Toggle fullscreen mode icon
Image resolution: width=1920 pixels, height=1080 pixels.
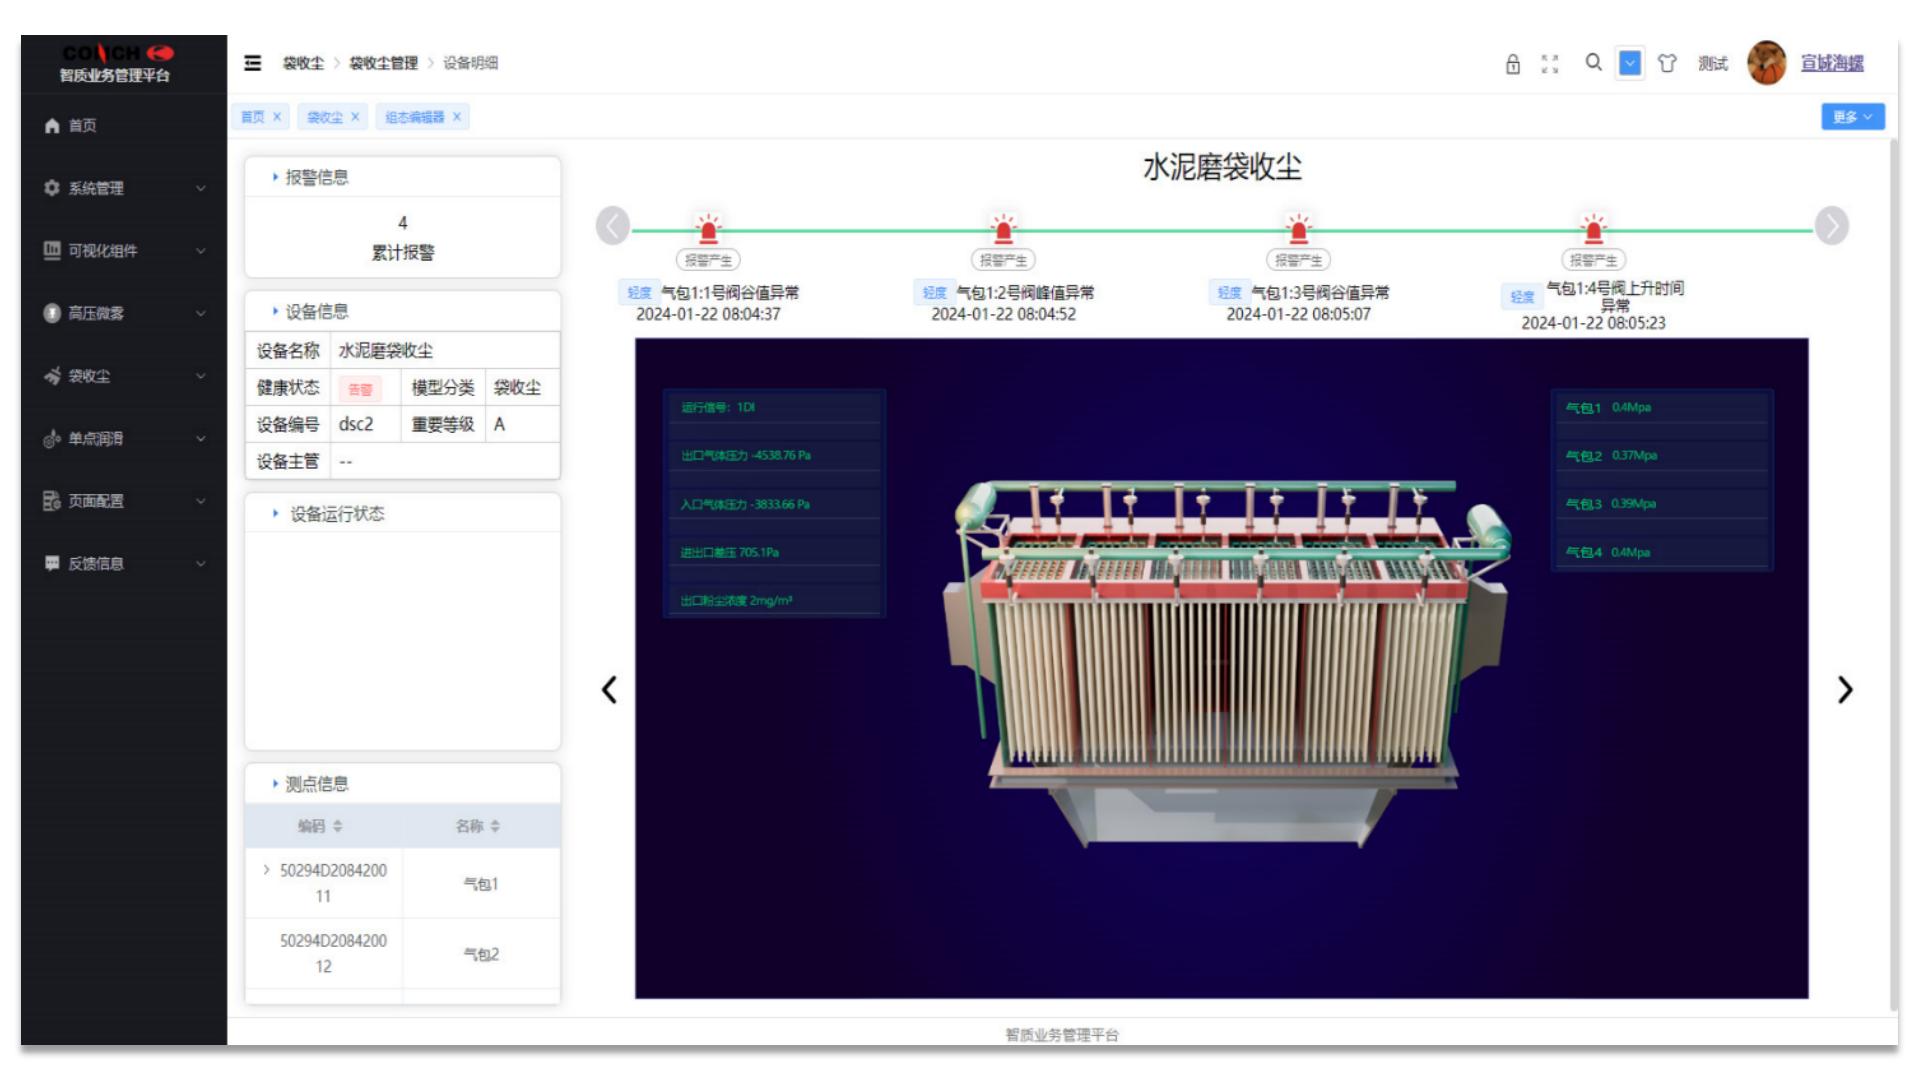coord(1550,64)
